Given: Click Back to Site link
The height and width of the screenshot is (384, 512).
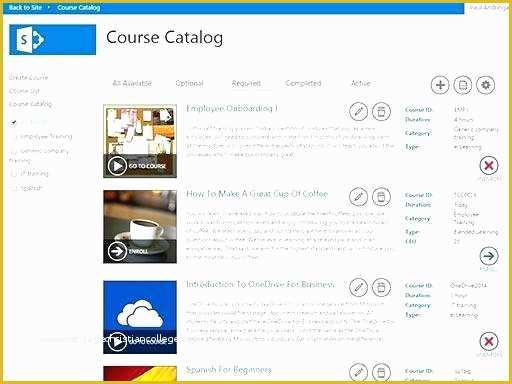Looking at the screenshot, I should coord(25,7).
